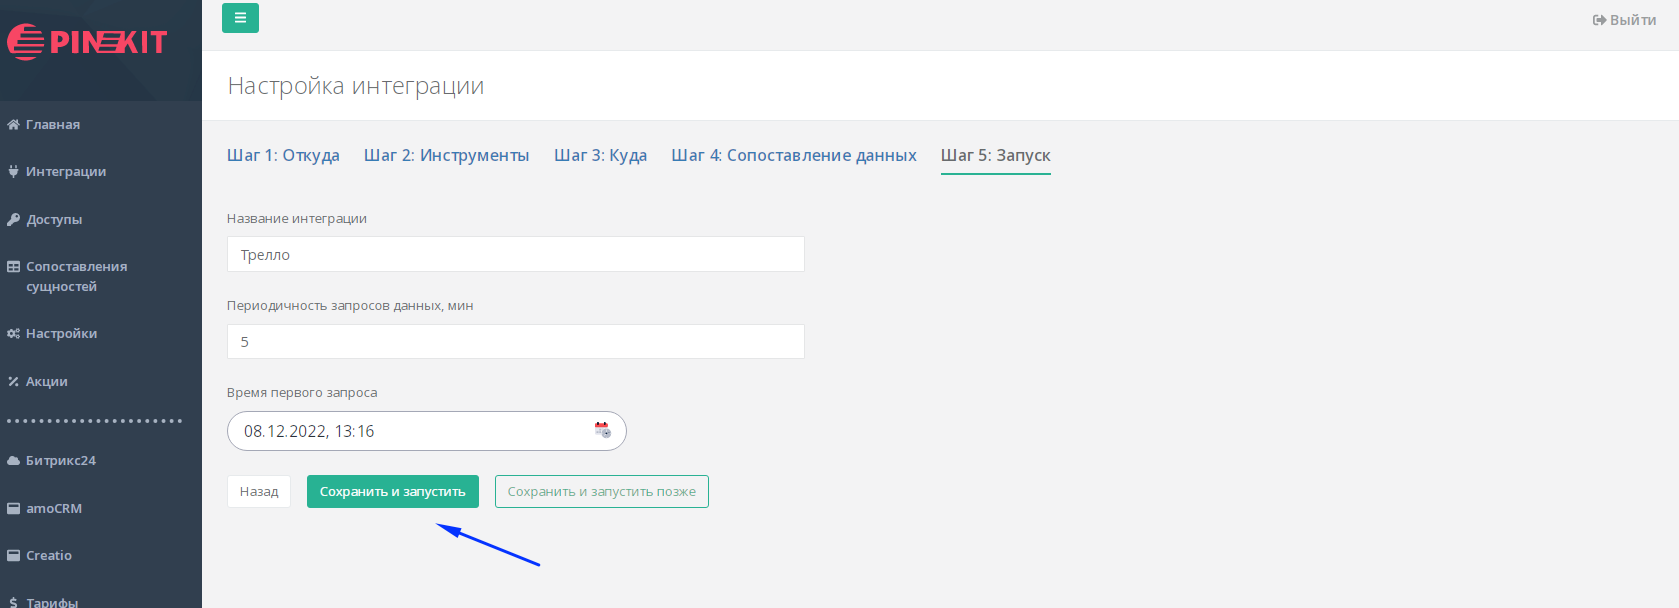Viewport: 1679px width, 608px height.
Task: Click the Pinkit logo
Action: [x=87, y=42]
